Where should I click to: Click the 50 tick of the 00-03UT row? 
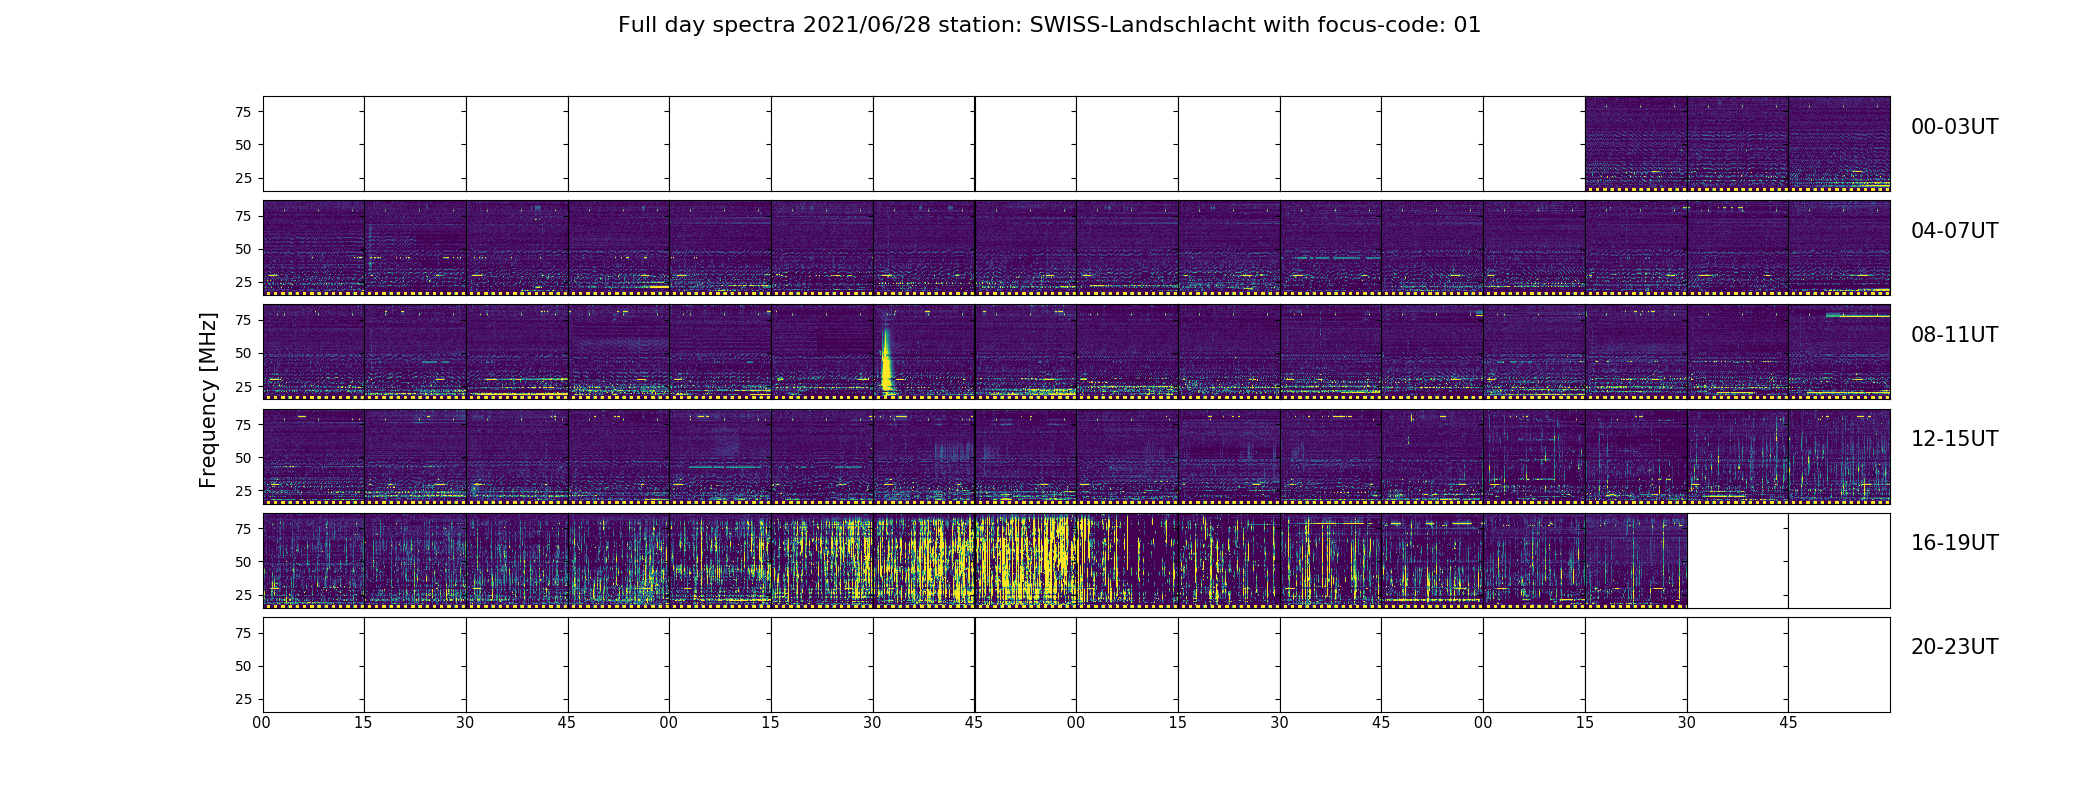[x=243, y=145]
